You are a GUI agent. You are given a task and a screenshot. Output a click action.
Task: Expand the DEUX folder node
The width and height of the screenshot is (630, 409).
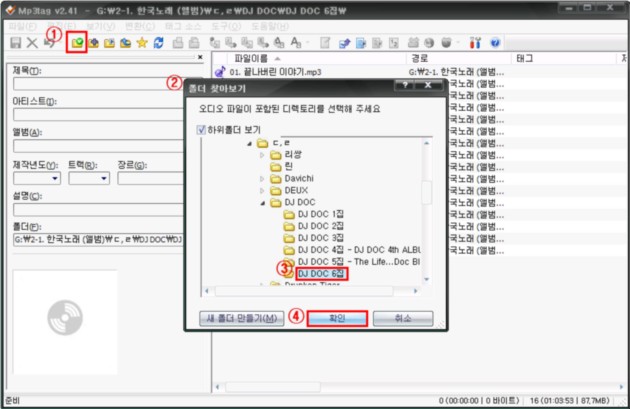coord(262,190)
